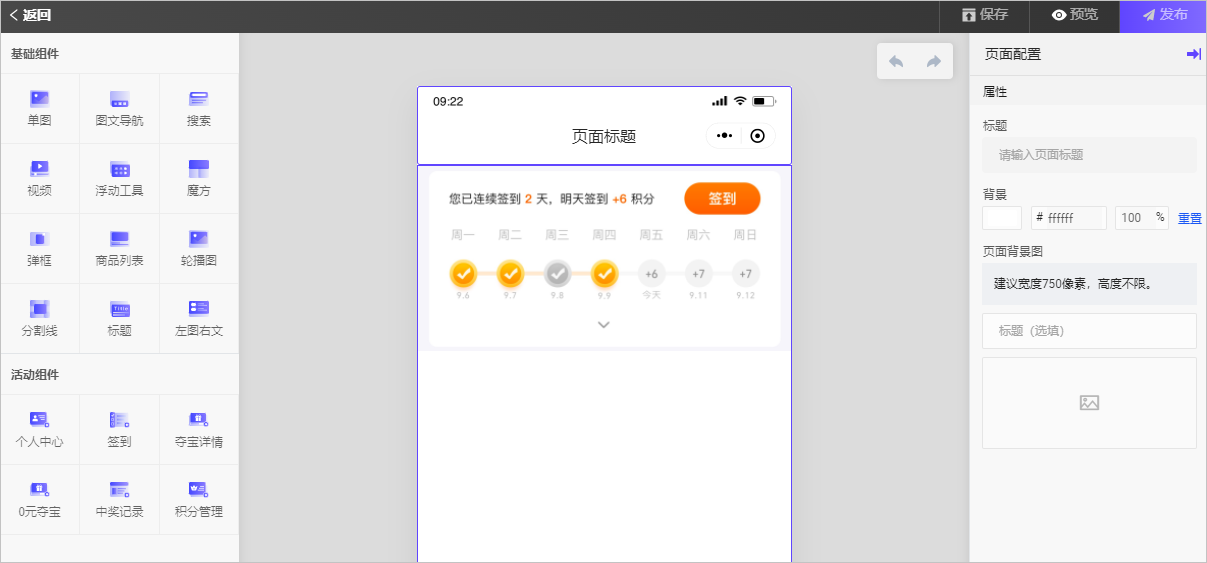The image size is (1207, 563).
Task: Reset background color via 重置 link
Action: tap(1190, 218)
